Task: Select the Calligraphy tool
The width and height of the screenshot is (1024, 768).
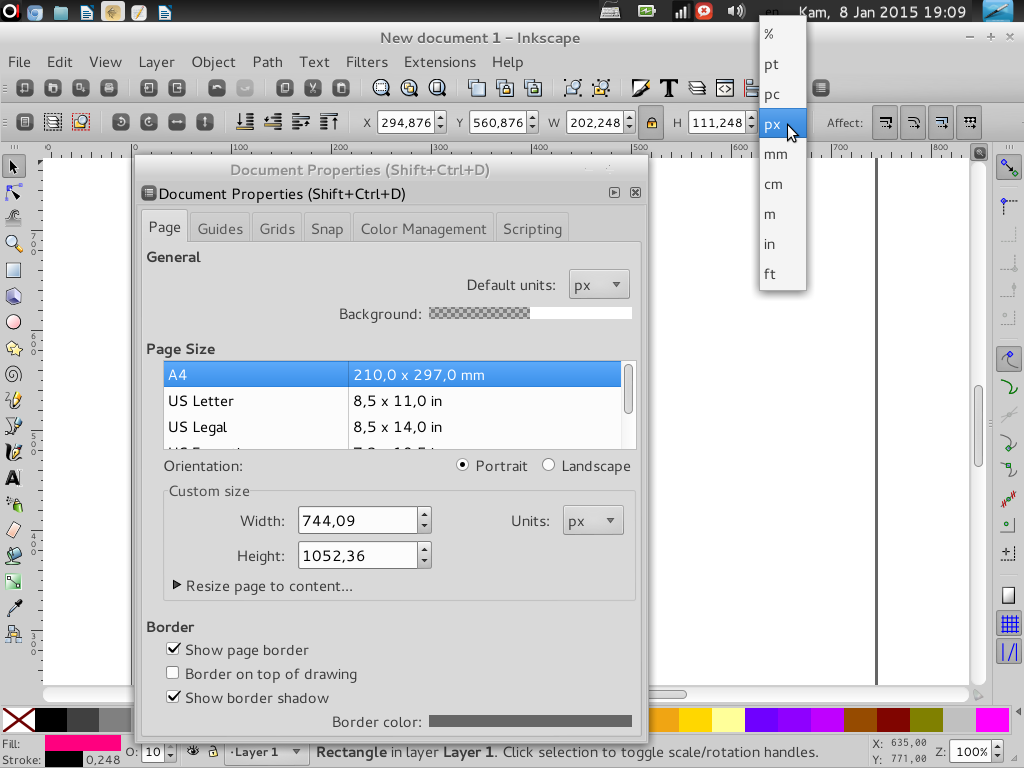Action: pyautogui.click(x=13, y=451)
